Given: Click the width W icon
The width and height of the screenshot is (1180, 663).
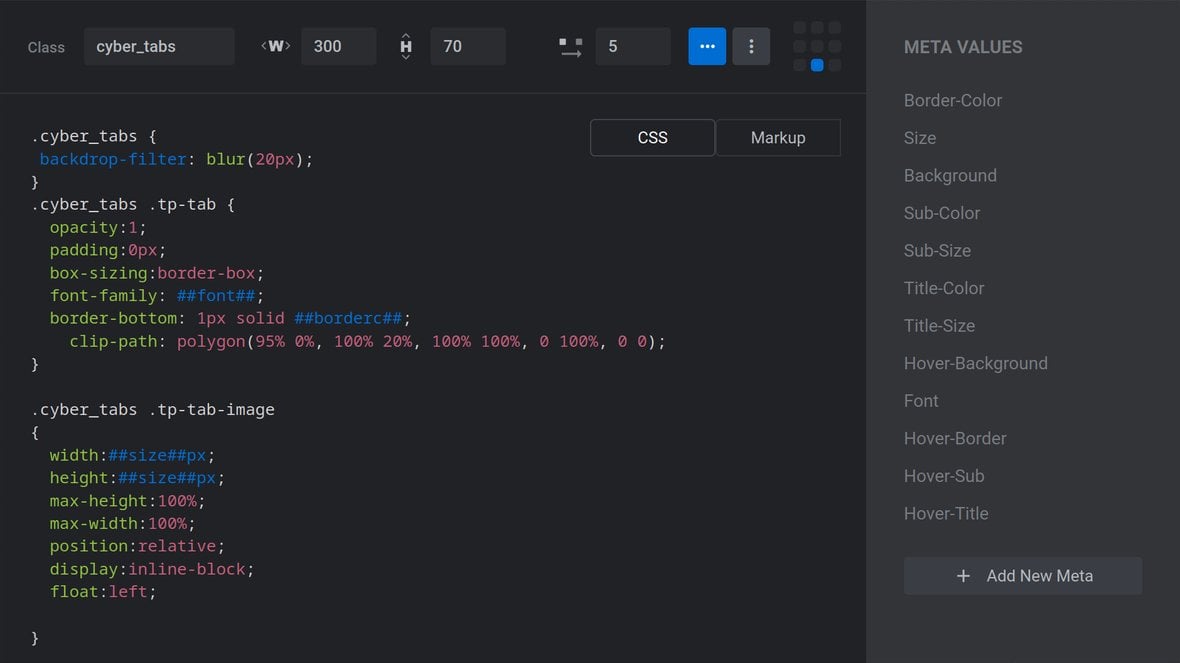Looking at the screenshot, I should click(275, 46).
